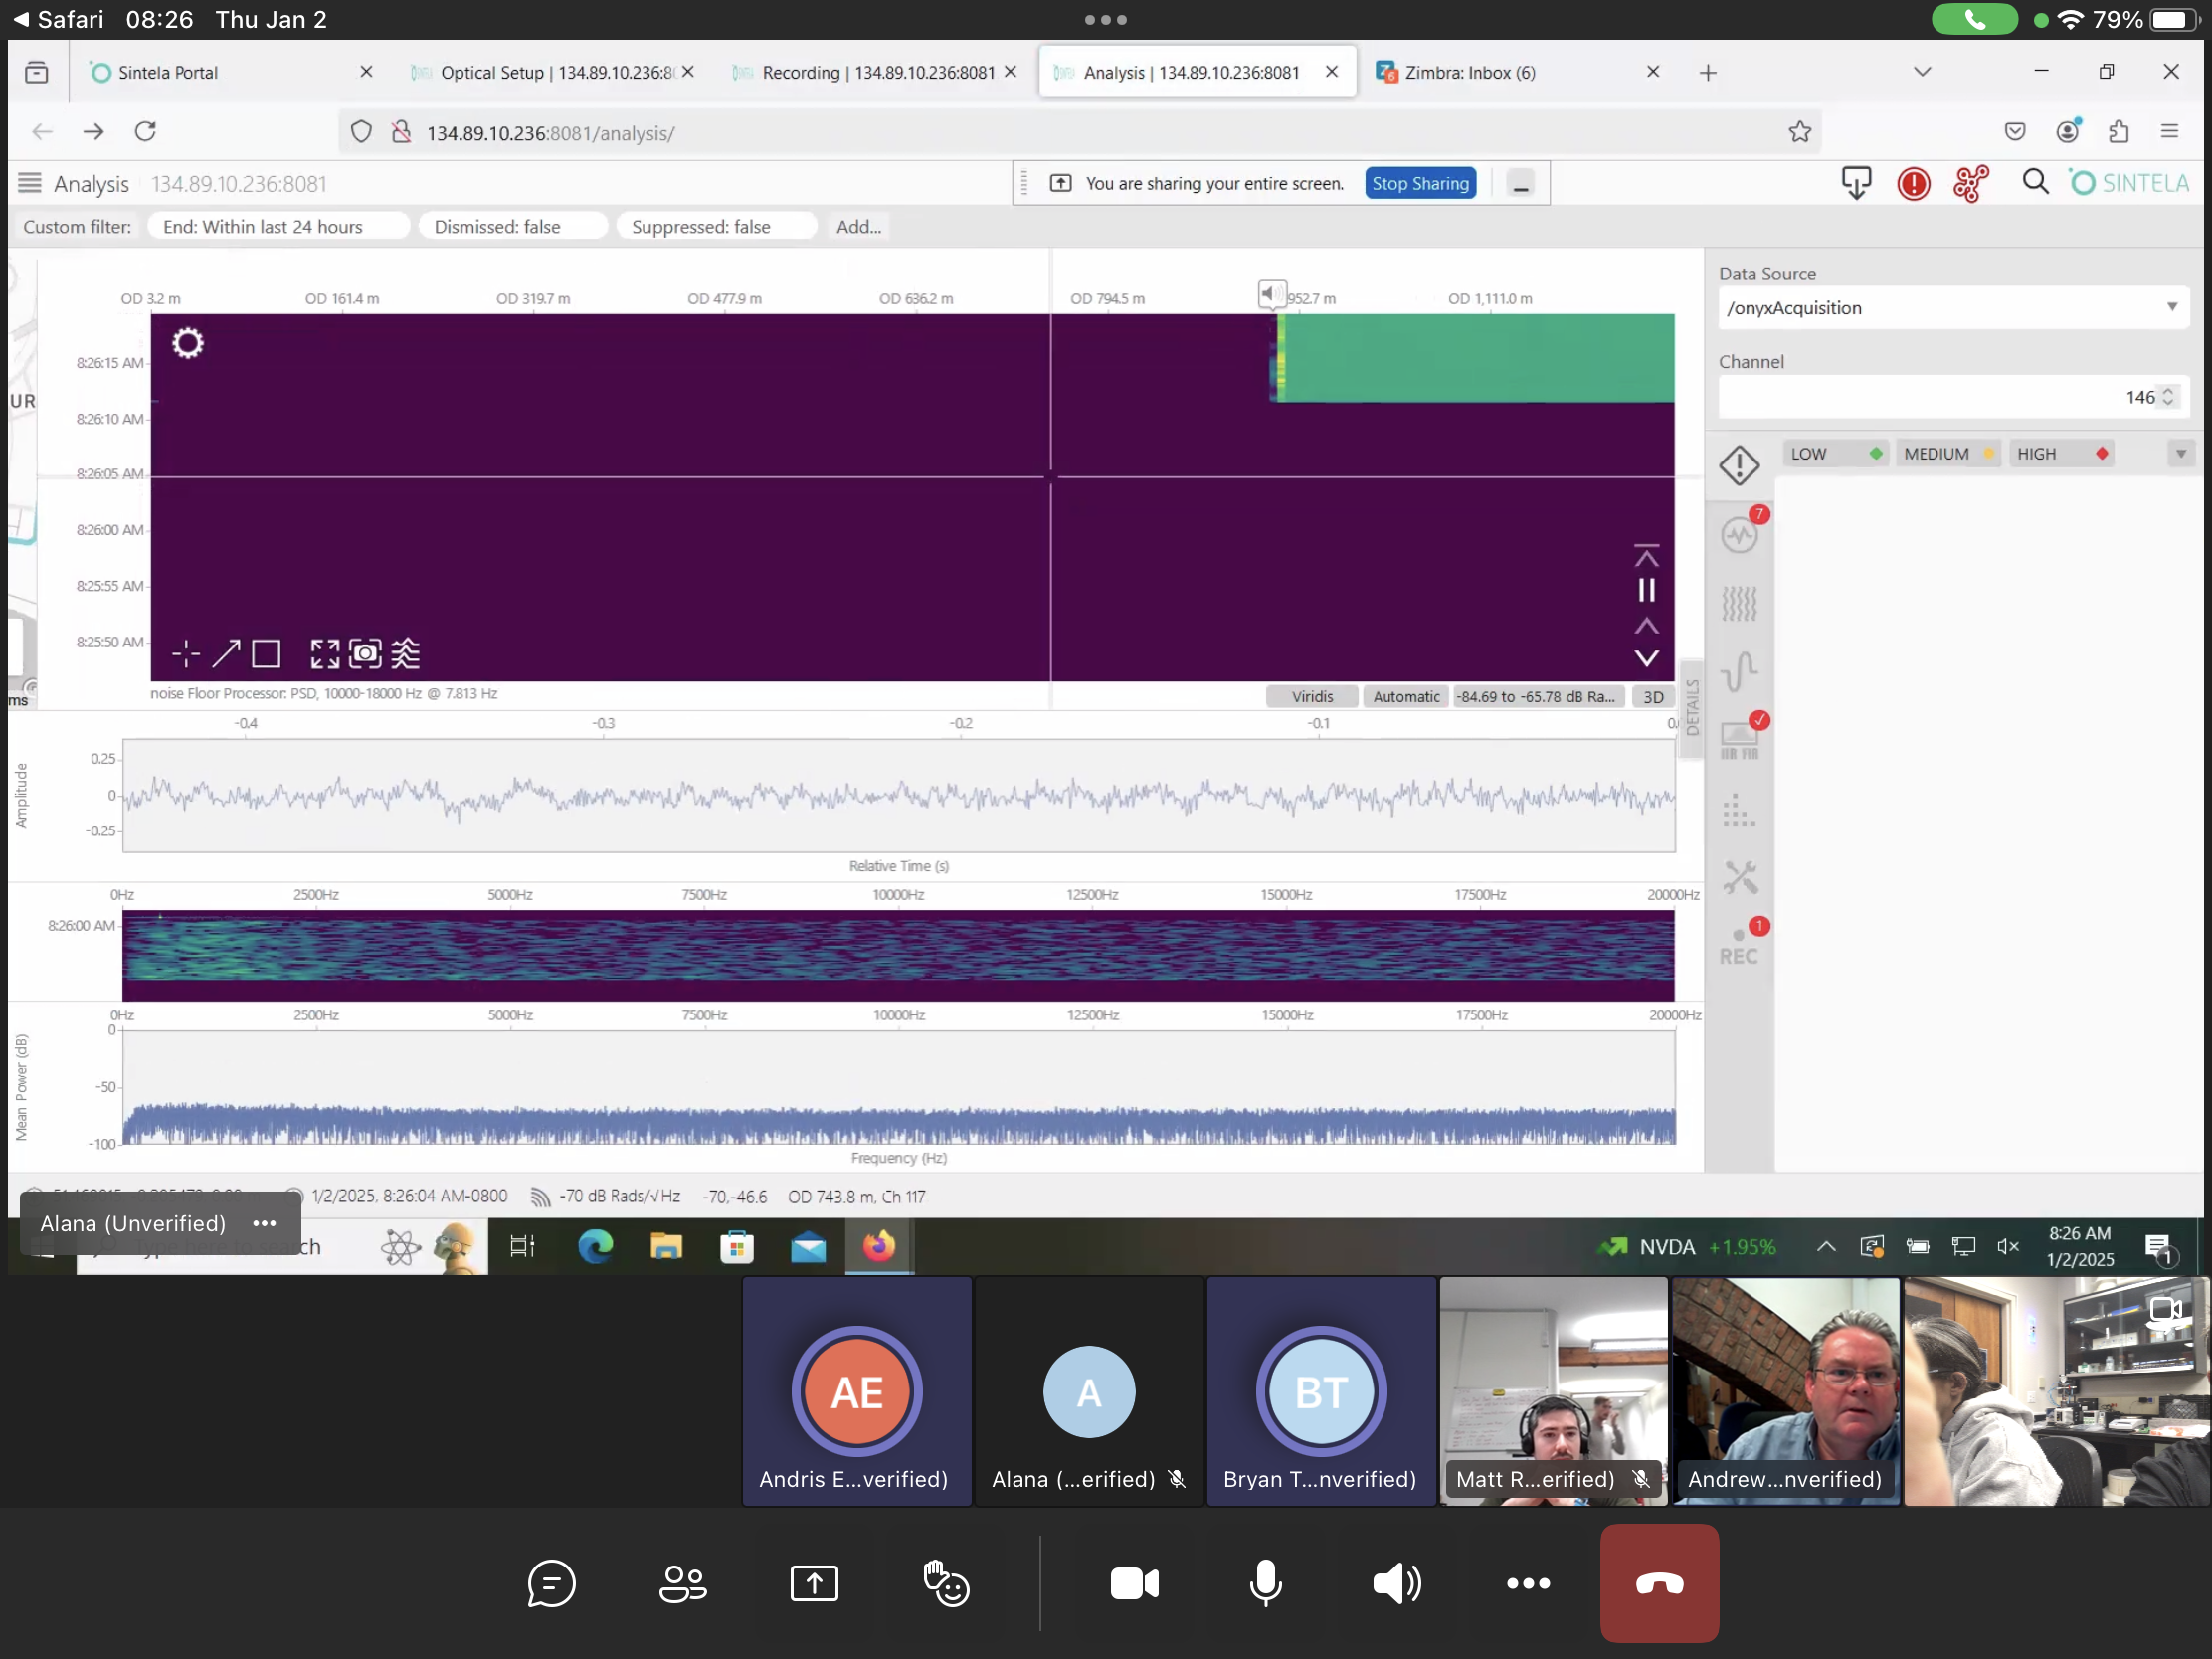The height and width of the screenshot is (1659, 2212).
Task: Collapse the vertical DETAILS panel tab
Action: [1691, 708]
